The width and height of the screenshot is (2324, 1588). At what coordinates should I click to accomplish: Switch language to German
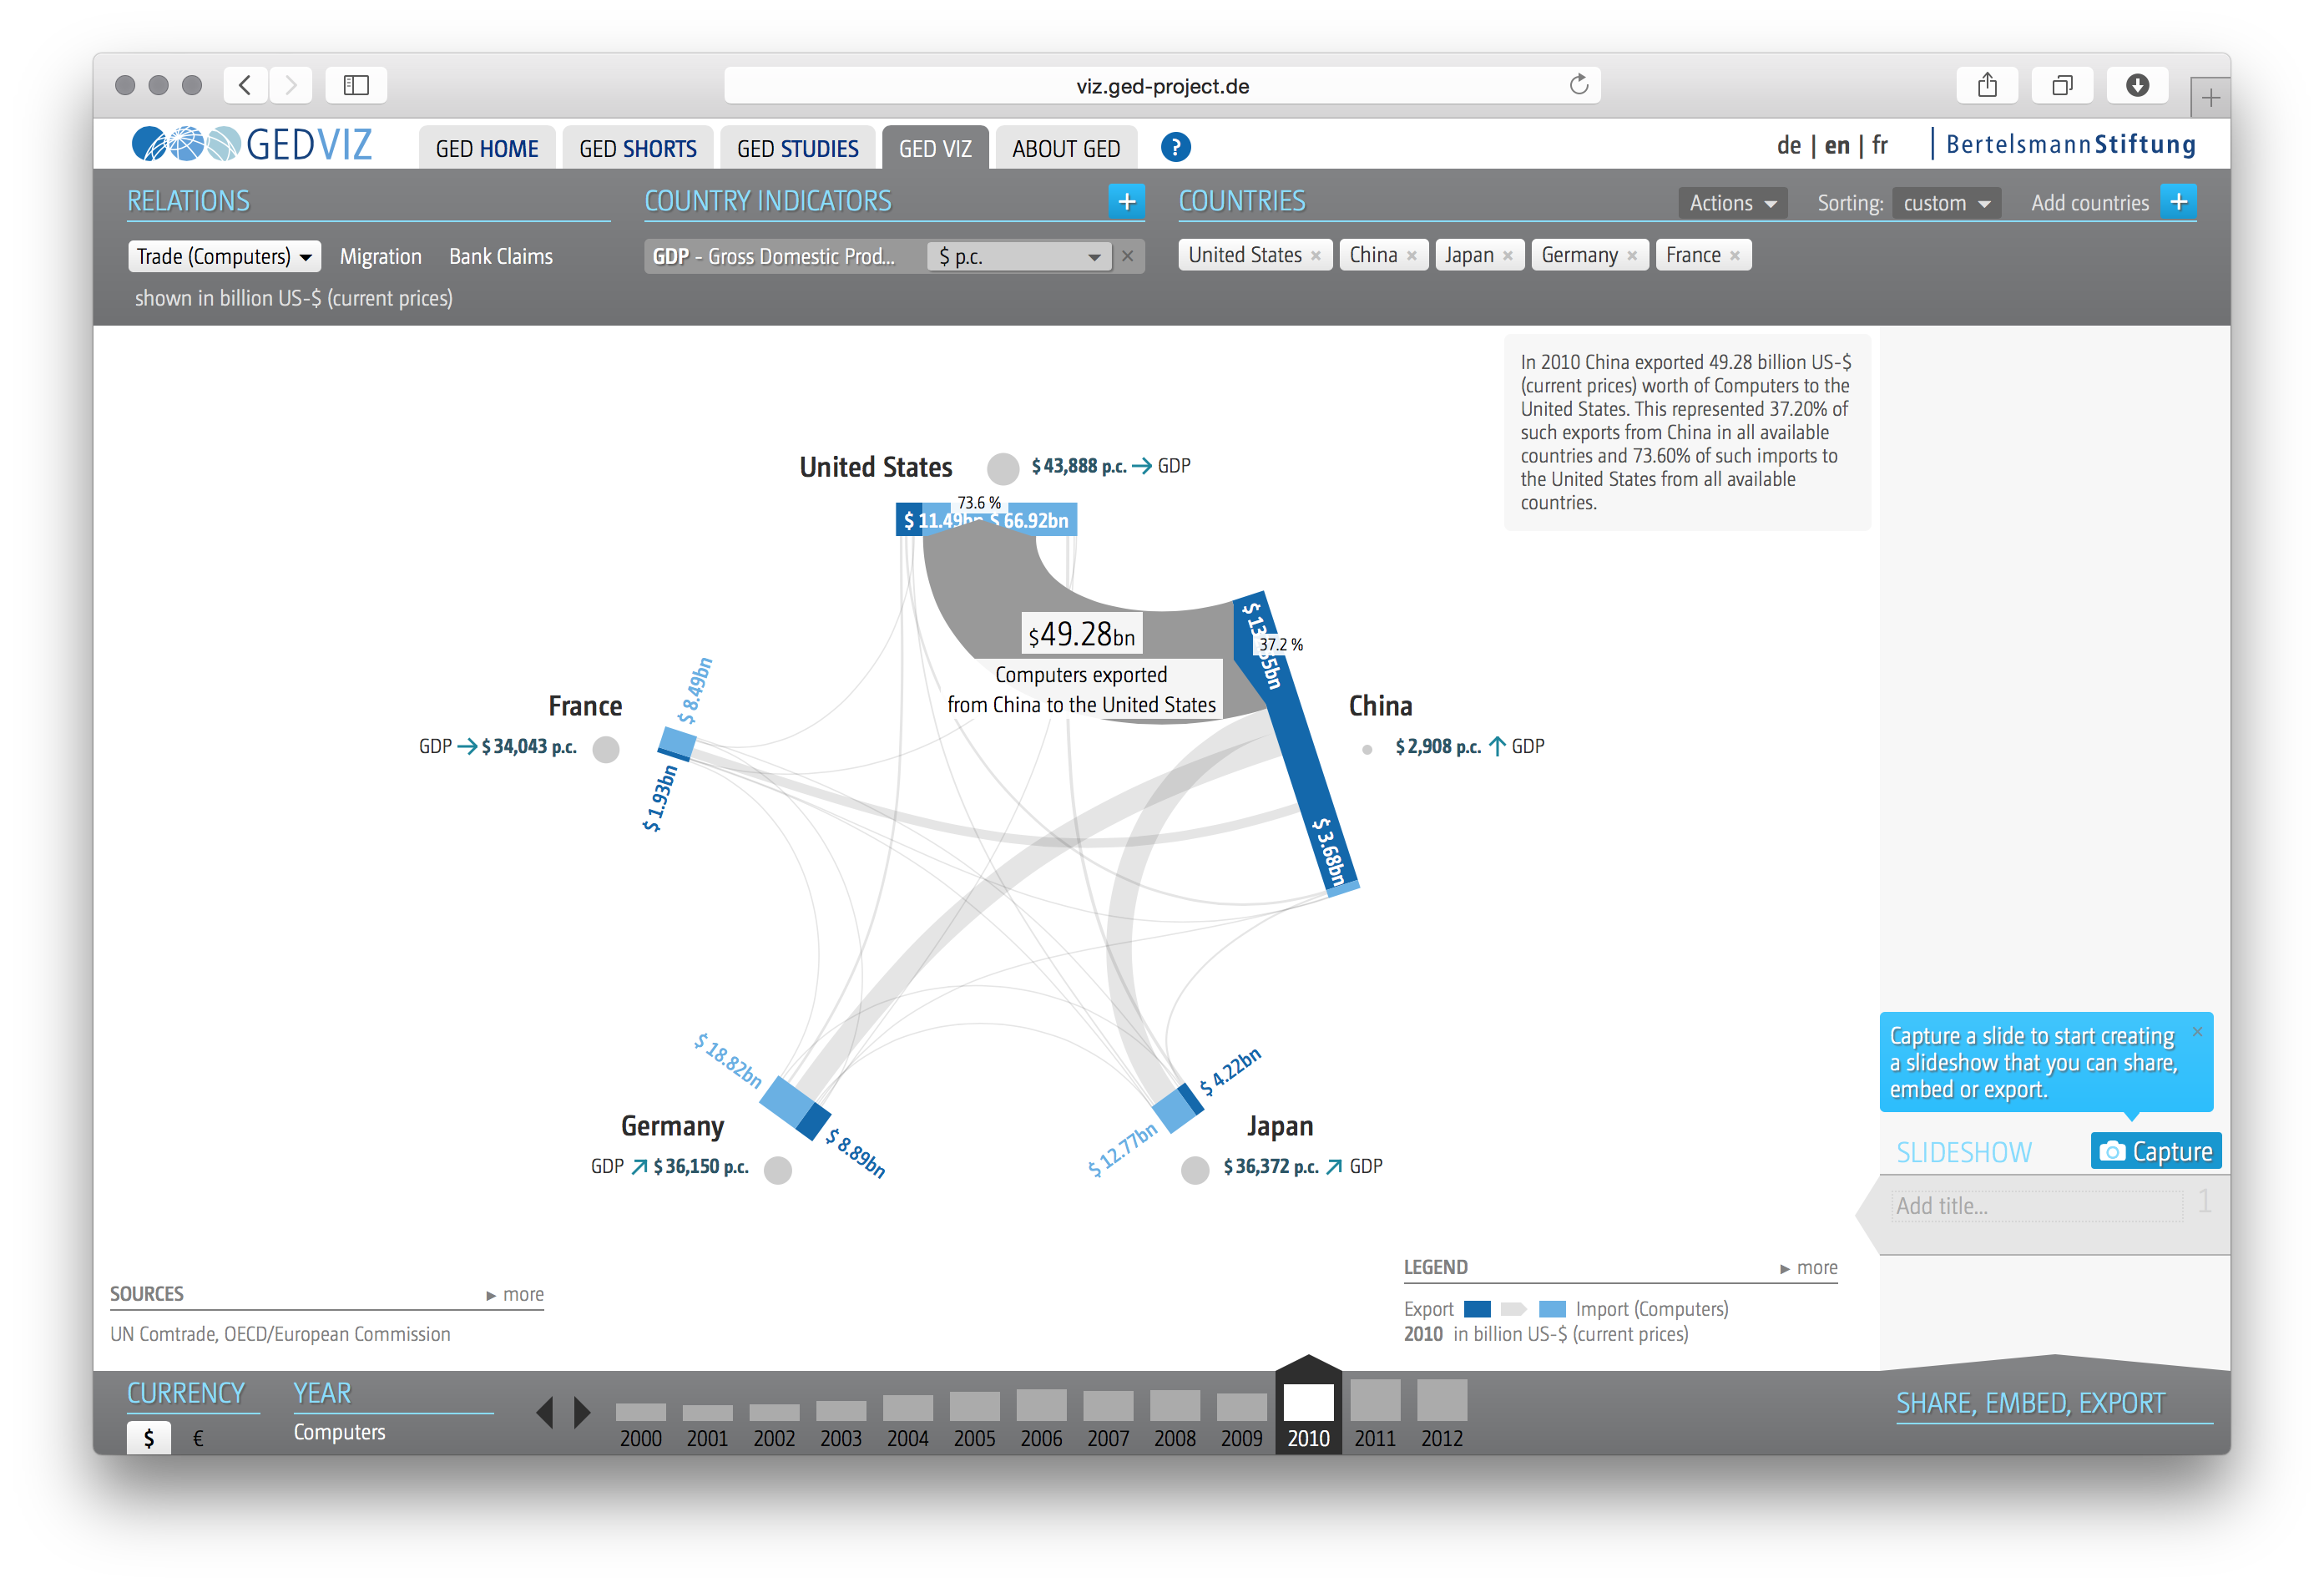[1788, 146]
